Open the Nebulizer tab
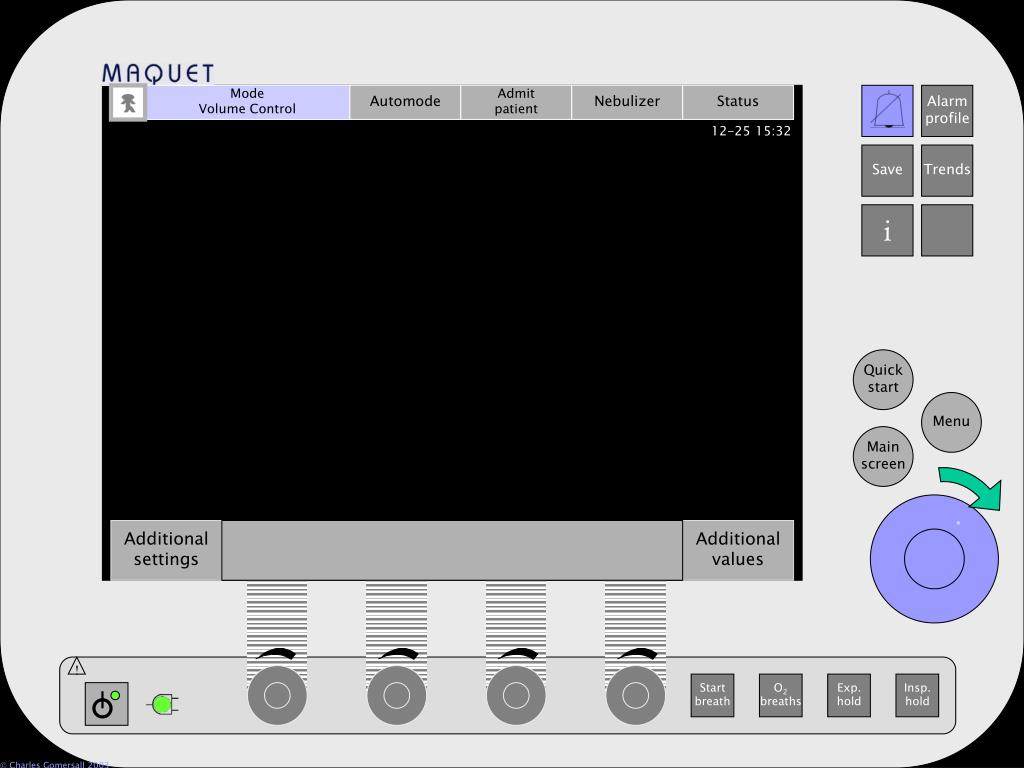The height and width of the screenshot is (768, 1024). [x=627, y=102]
